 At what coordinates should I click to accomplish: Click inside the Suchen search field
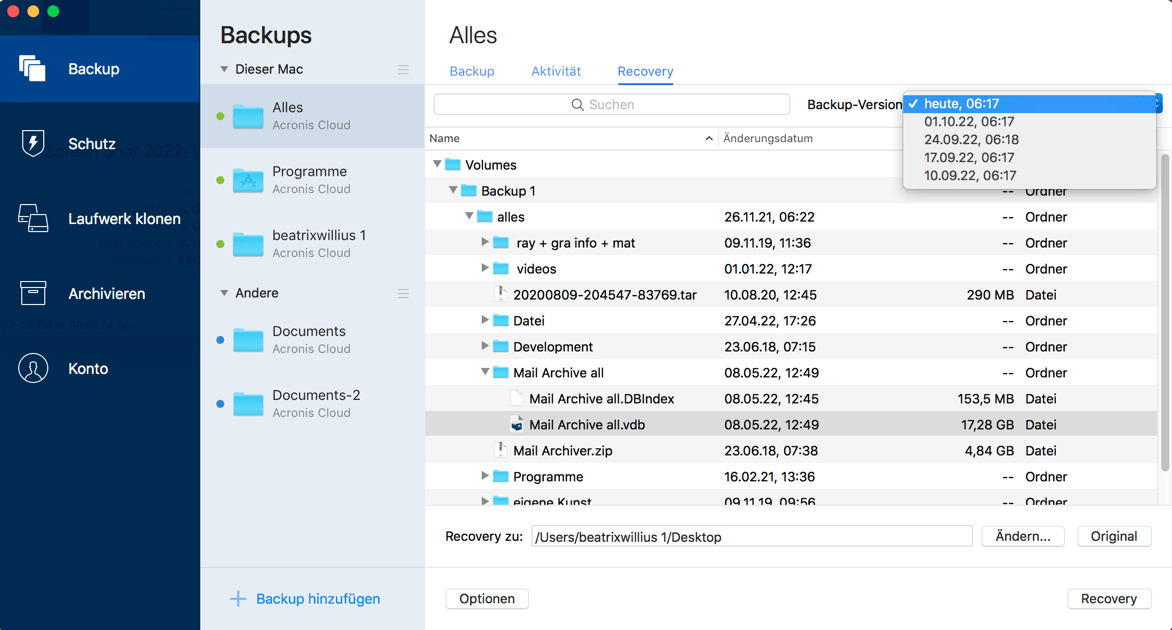click(x=610, y=103)
